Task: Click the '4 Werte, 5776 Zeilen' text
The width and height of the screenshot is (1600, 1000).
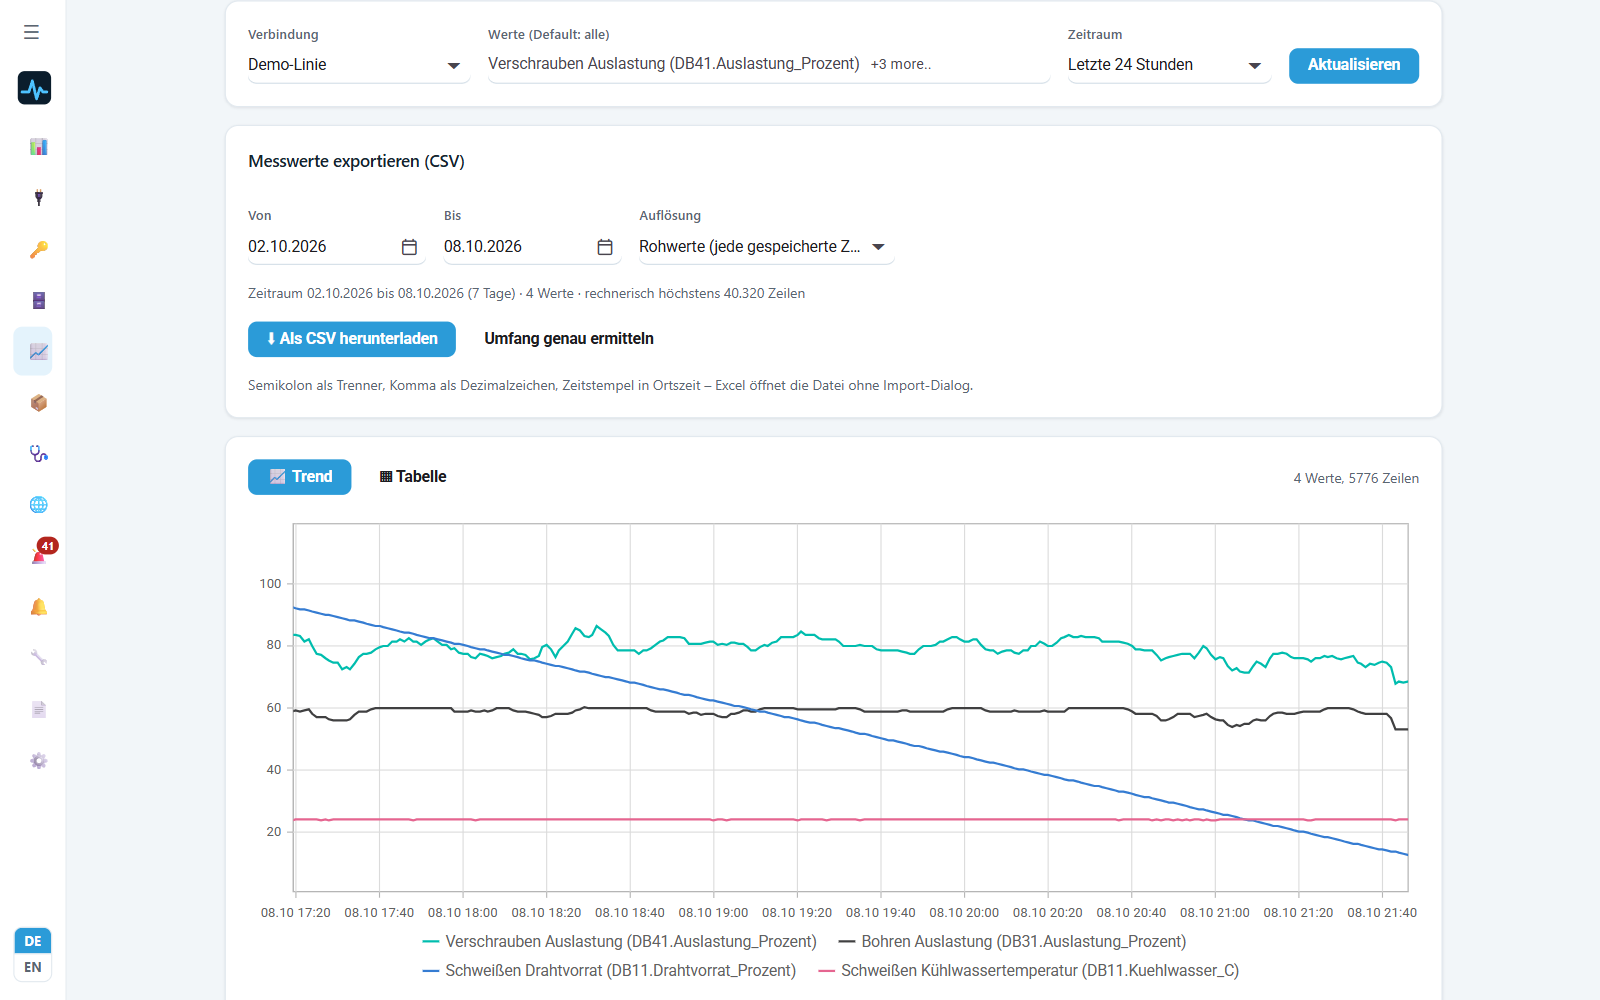Action: [x=1356, y=478]
